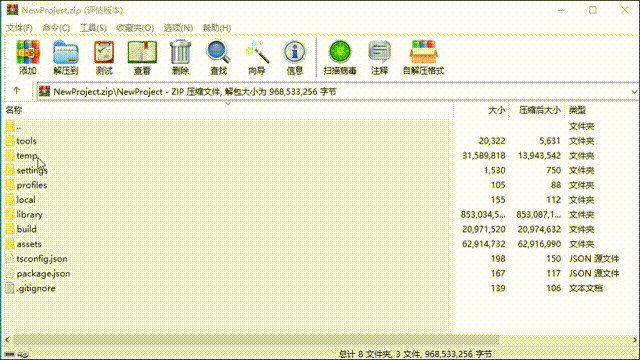This screenshot has height=360, width=640.
Task: Click the assets folder icon
Action: click(10, 244)
